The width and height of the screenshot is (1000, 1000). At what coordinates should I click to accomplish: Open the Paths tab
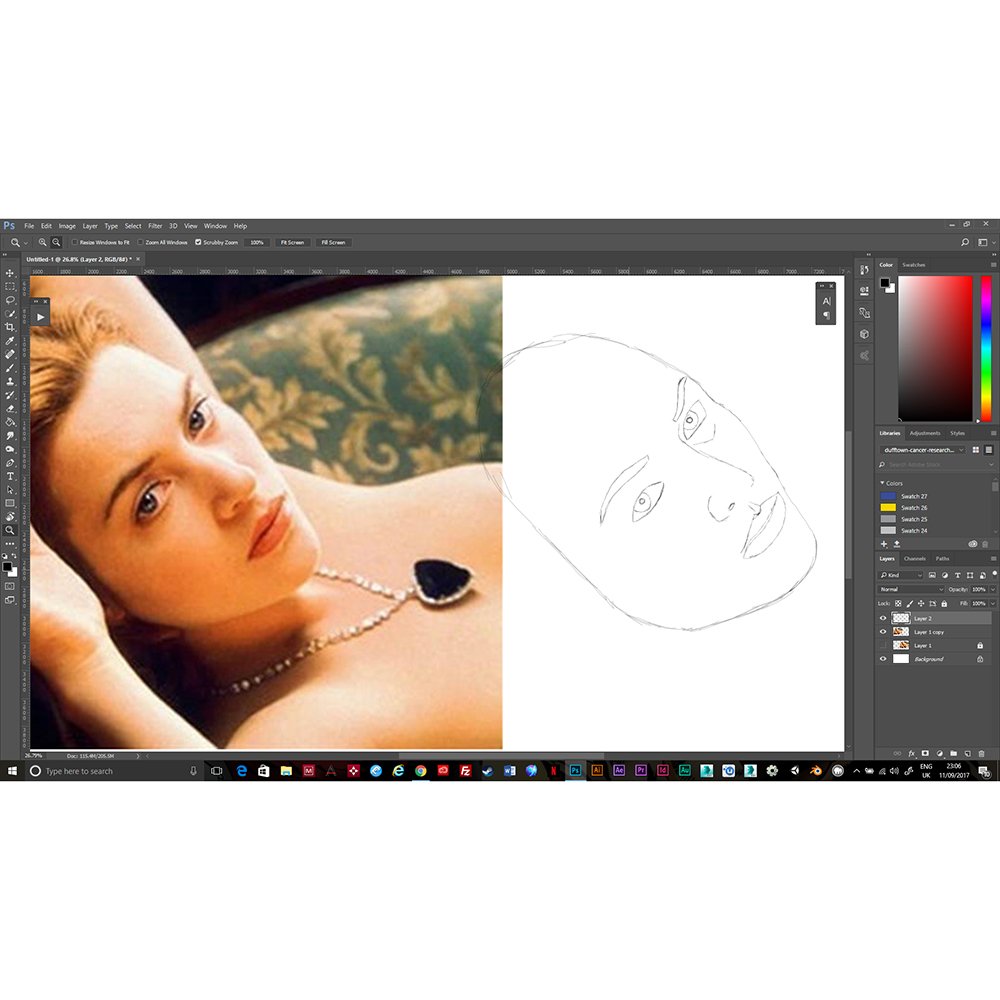[943, 559]
